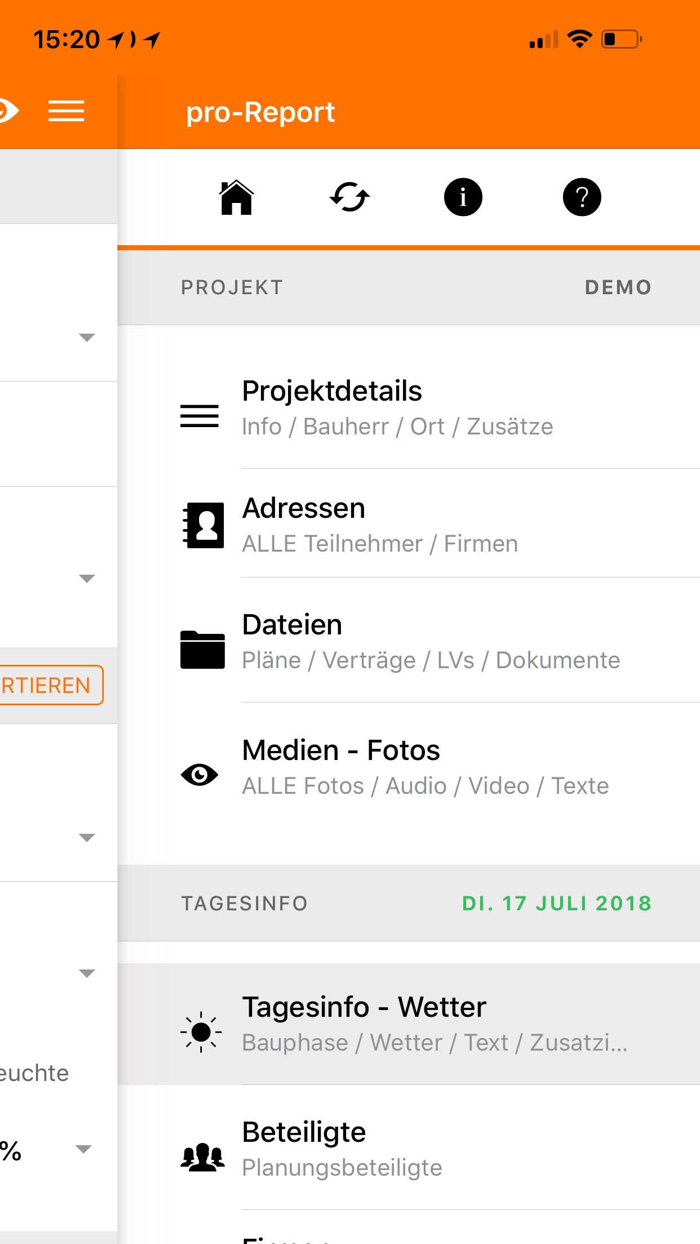Image resolution: width=700 pixels, height=1244 pixels.
Task: Open Dateien using the folder icon
Action: click(202, 648)
